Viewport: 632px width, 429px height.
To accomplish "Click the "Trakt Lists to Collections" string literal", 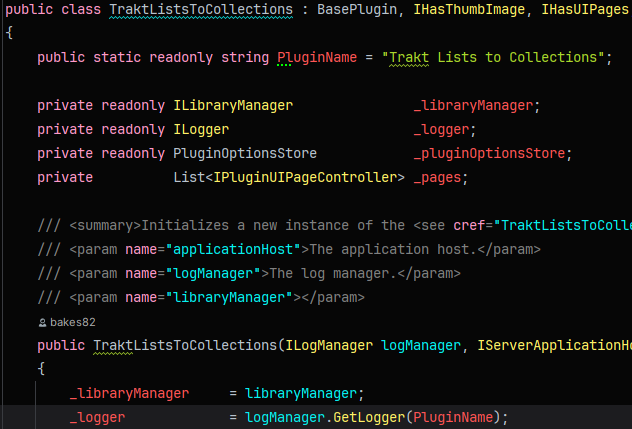I will pos(493,57).
